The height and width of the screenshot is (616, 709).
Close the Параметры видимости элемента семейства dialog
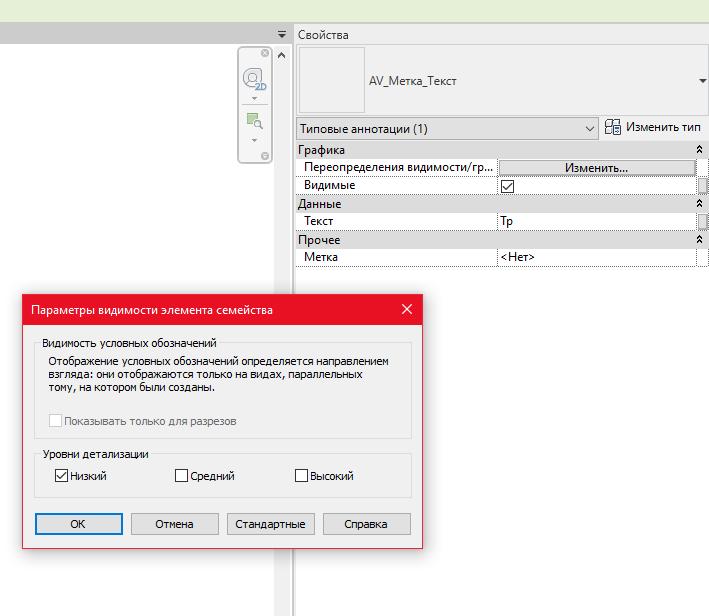(x=406, y=309)
